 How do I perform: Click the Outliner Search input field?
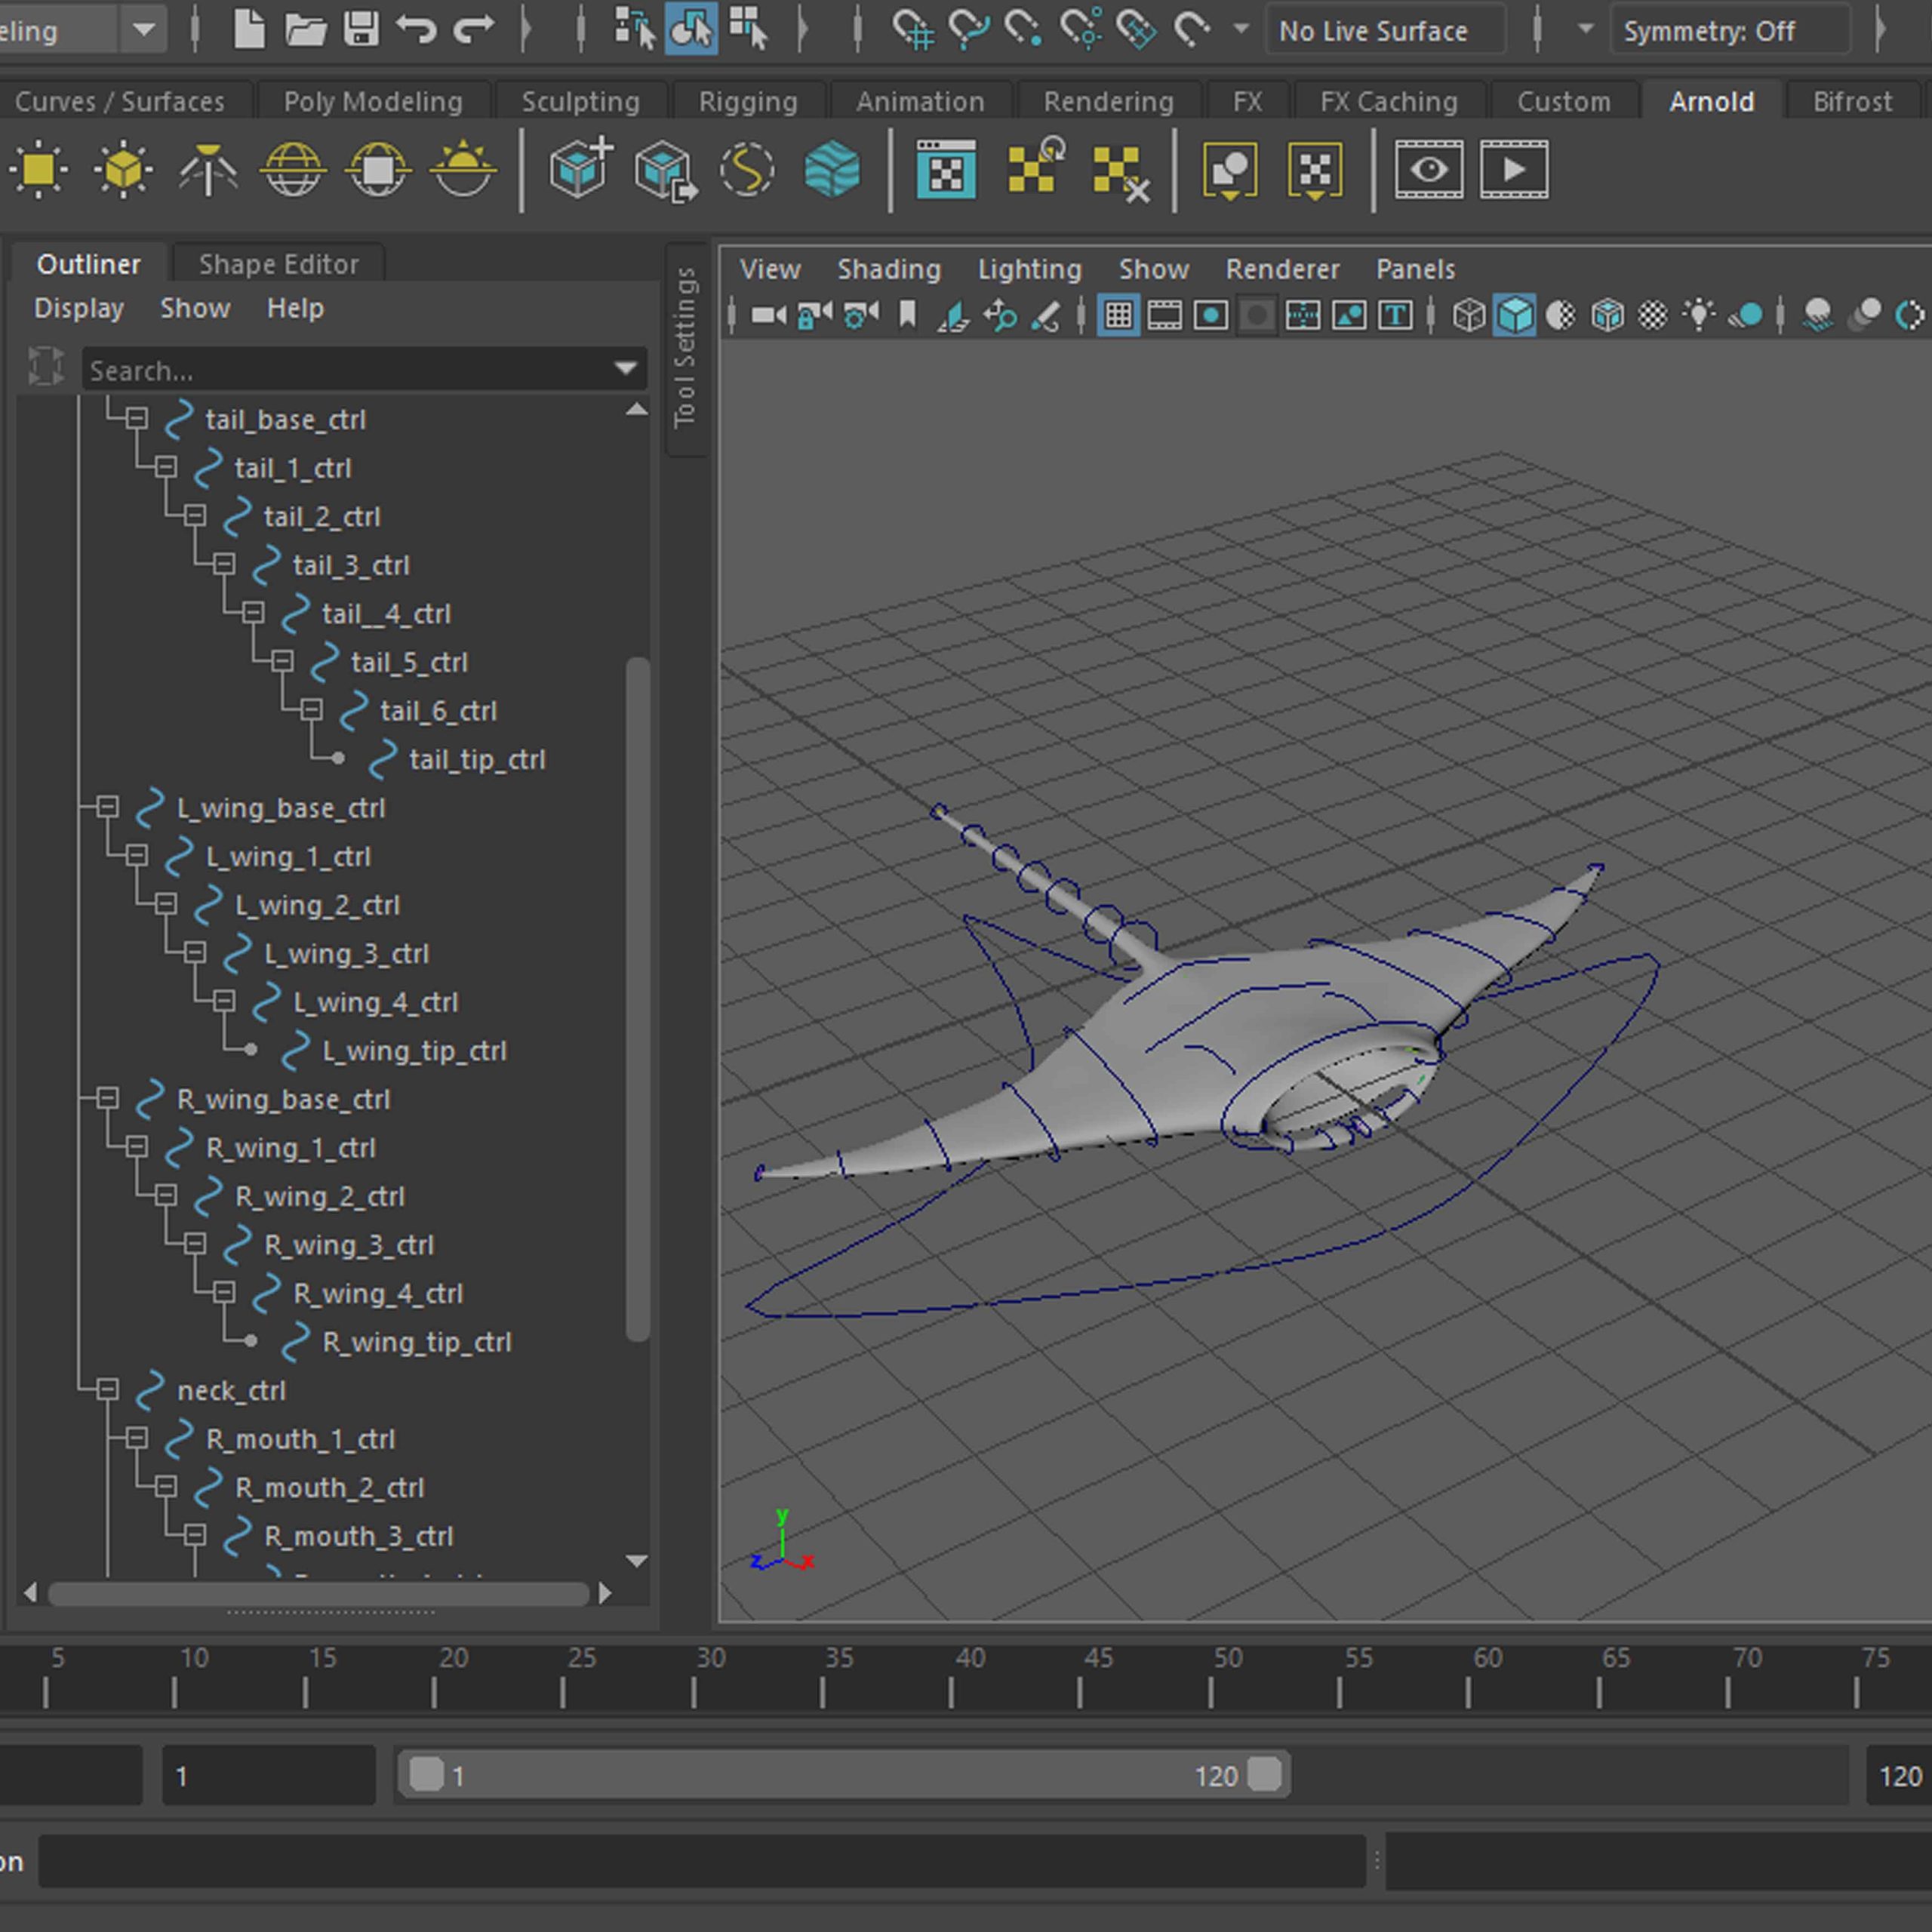[x=347, y=370]
